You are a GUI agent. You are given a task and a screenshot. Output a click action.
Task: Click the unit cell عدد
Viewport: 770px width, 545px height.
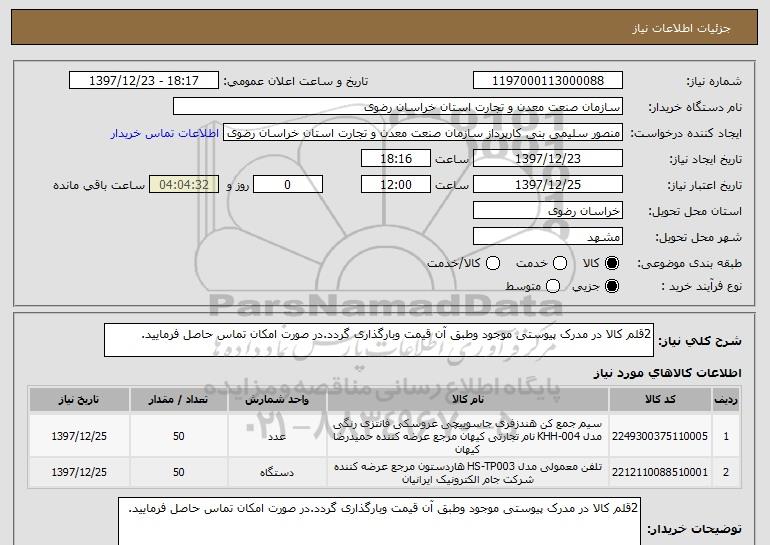(277, 436)
